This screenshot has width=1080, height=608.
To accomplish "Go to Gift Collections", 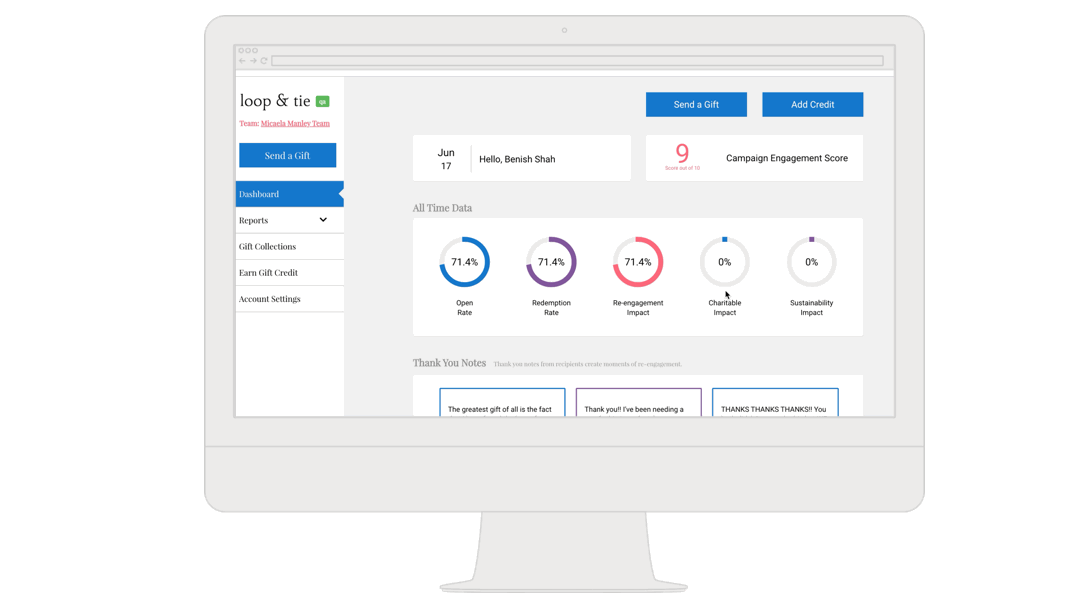I will [289, 247].
